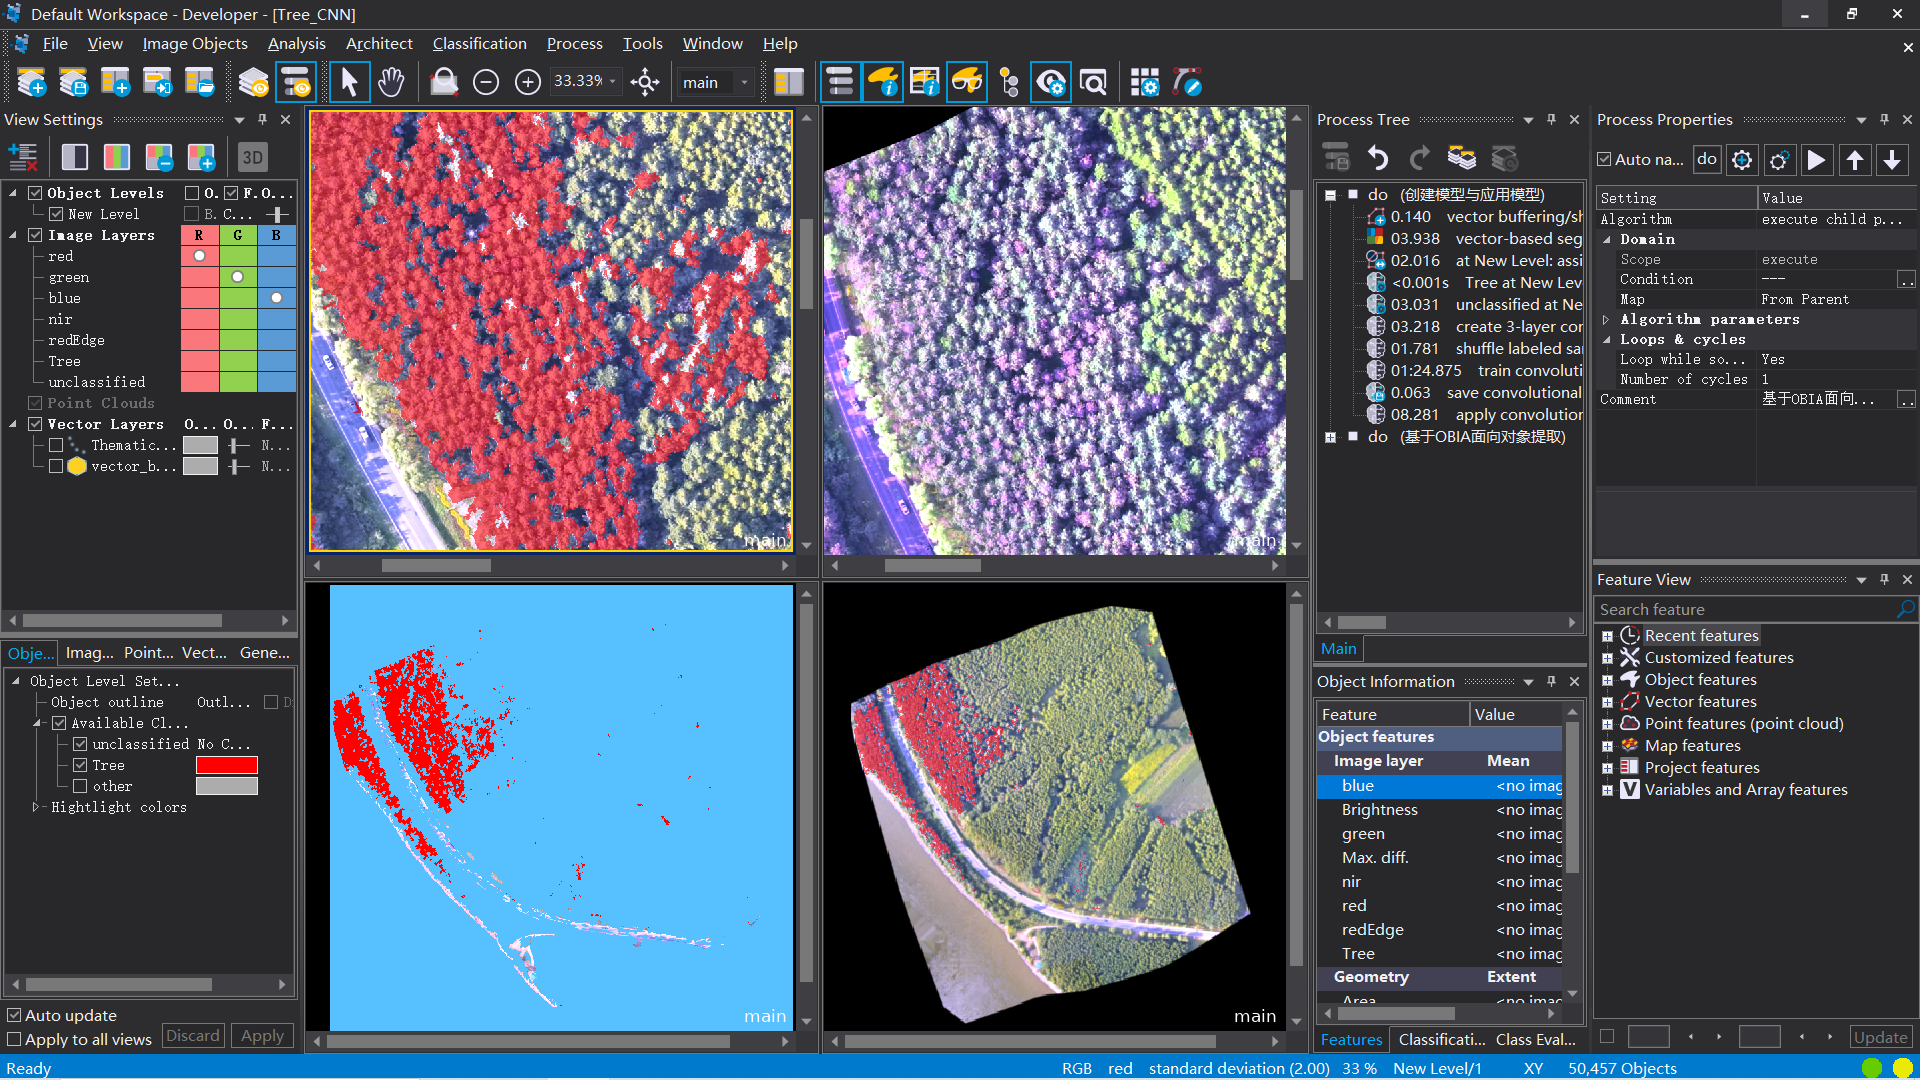Switch to the Class Eval... tab
1920x1080 pixels.
coord(1535,1039)
